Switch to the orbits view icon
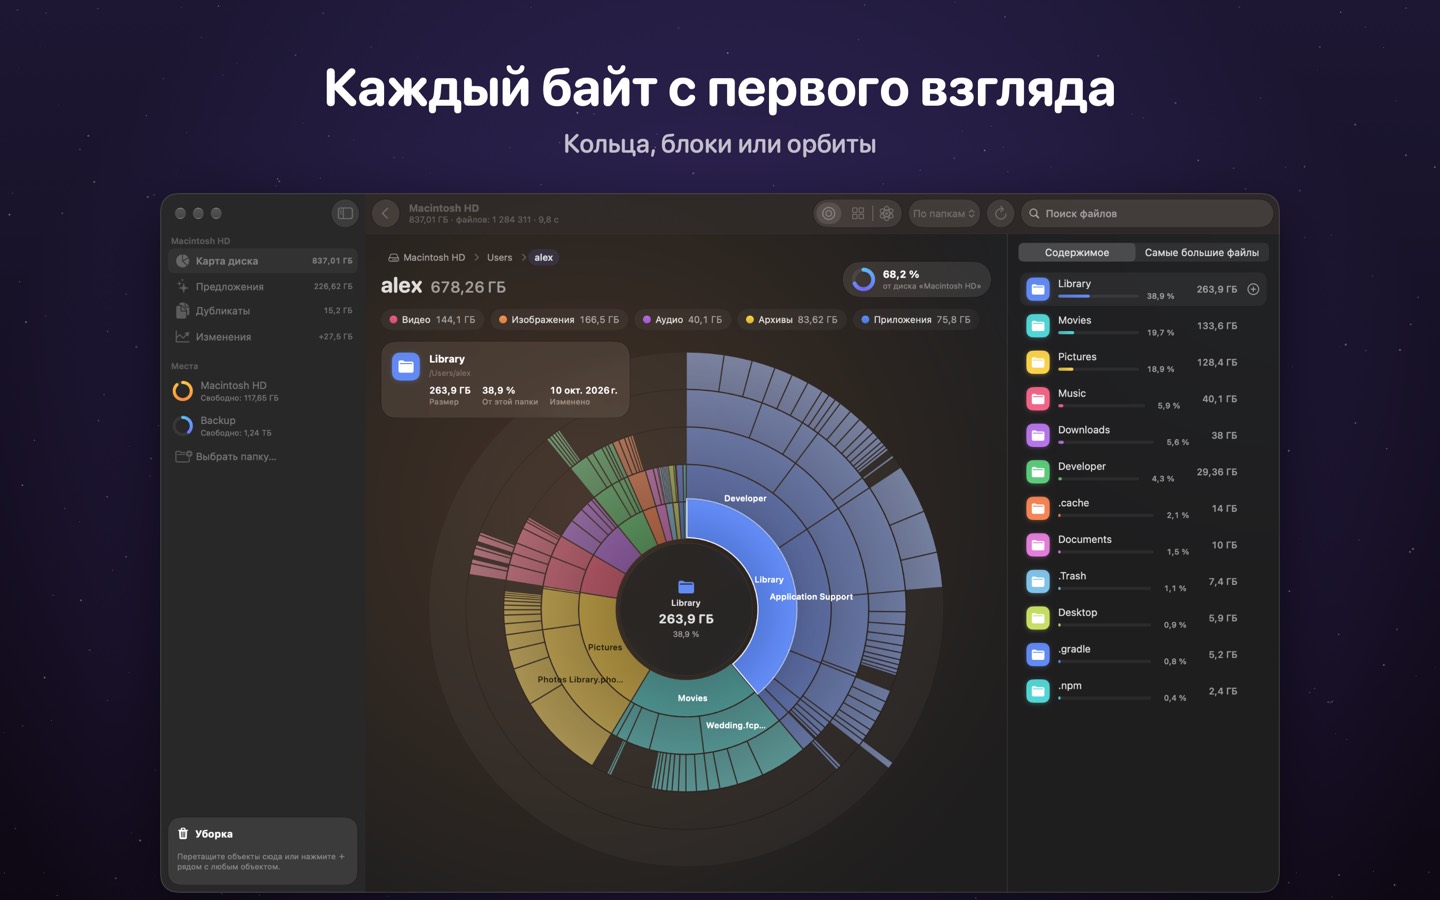Screen dimensions: 1440x900 pos(887,213)
